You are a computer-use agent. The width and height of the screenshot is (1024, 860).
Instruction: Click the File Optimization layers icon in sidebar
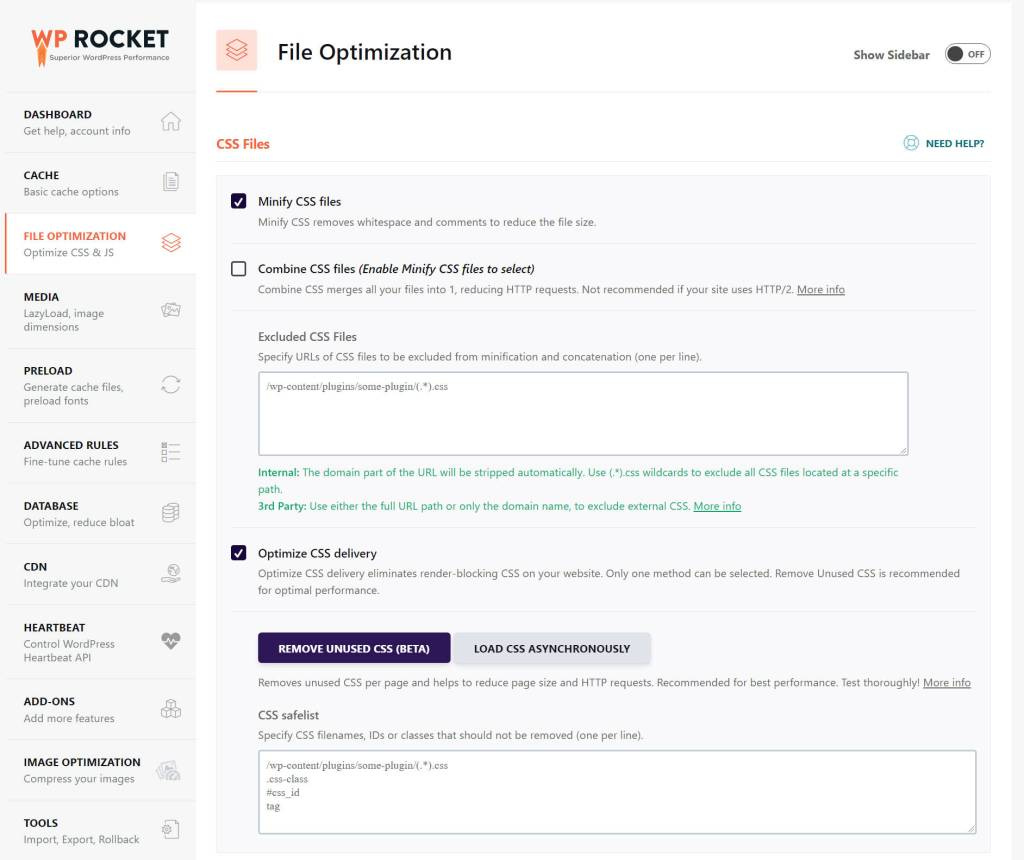[170, 242]
